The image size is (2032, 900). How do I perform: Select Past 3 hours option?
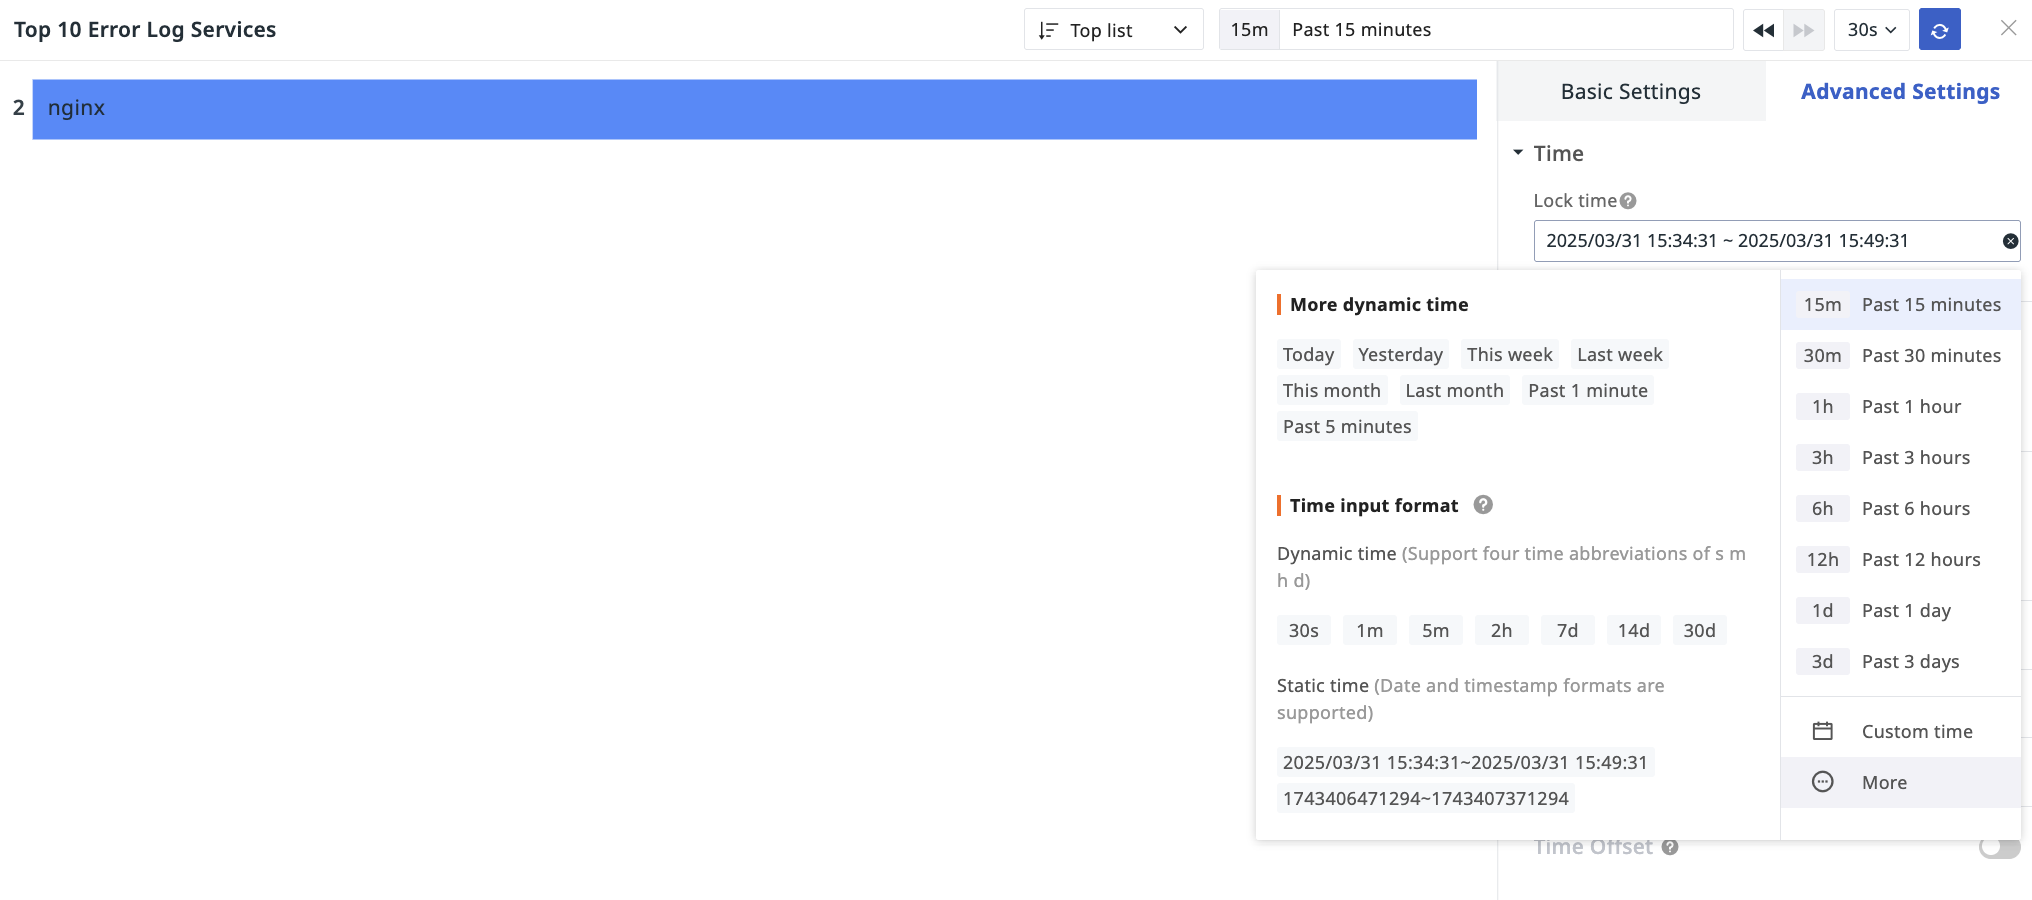(1901, 457)
